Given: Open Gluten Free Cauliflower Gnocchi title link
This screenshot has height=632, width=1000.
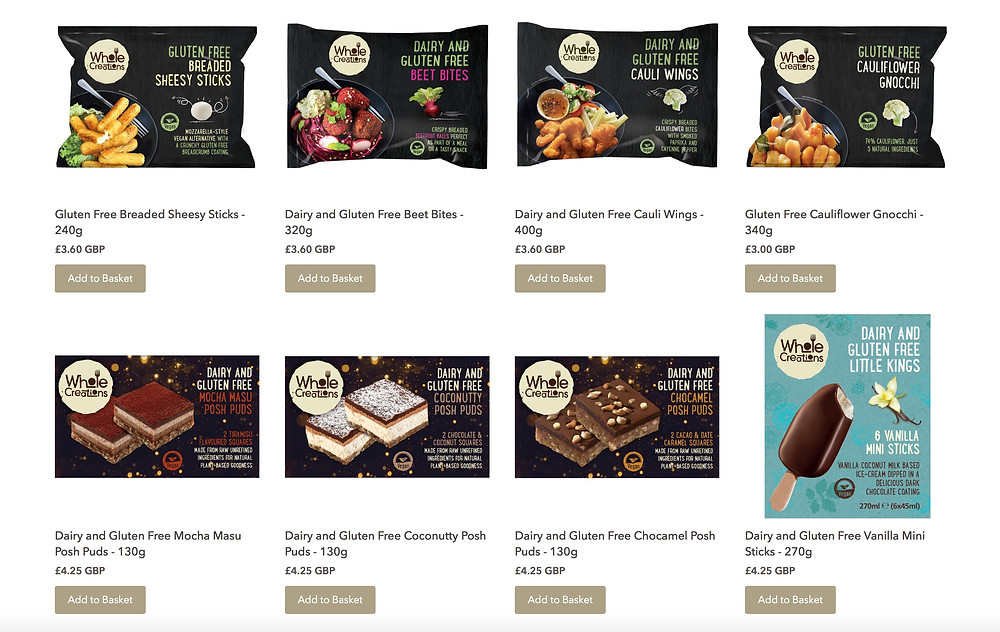Looking at the screenshot, I should tap(834, 222).
